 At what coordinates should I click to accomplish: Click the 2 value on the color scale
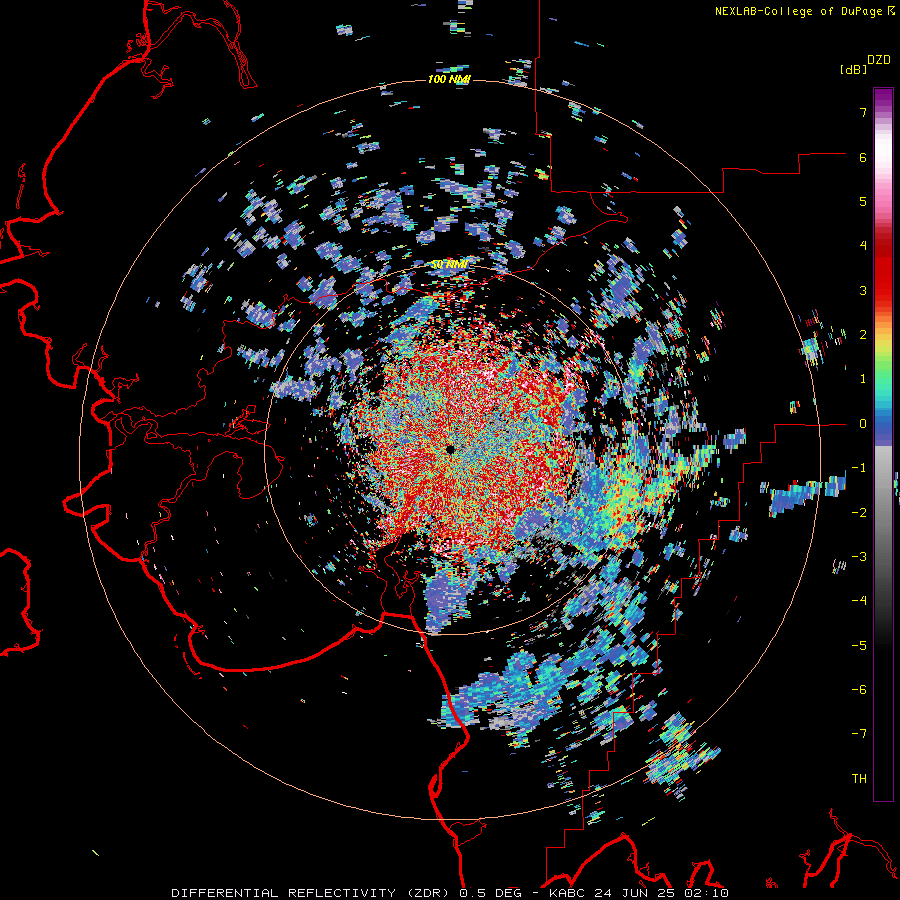pos(863,335)
